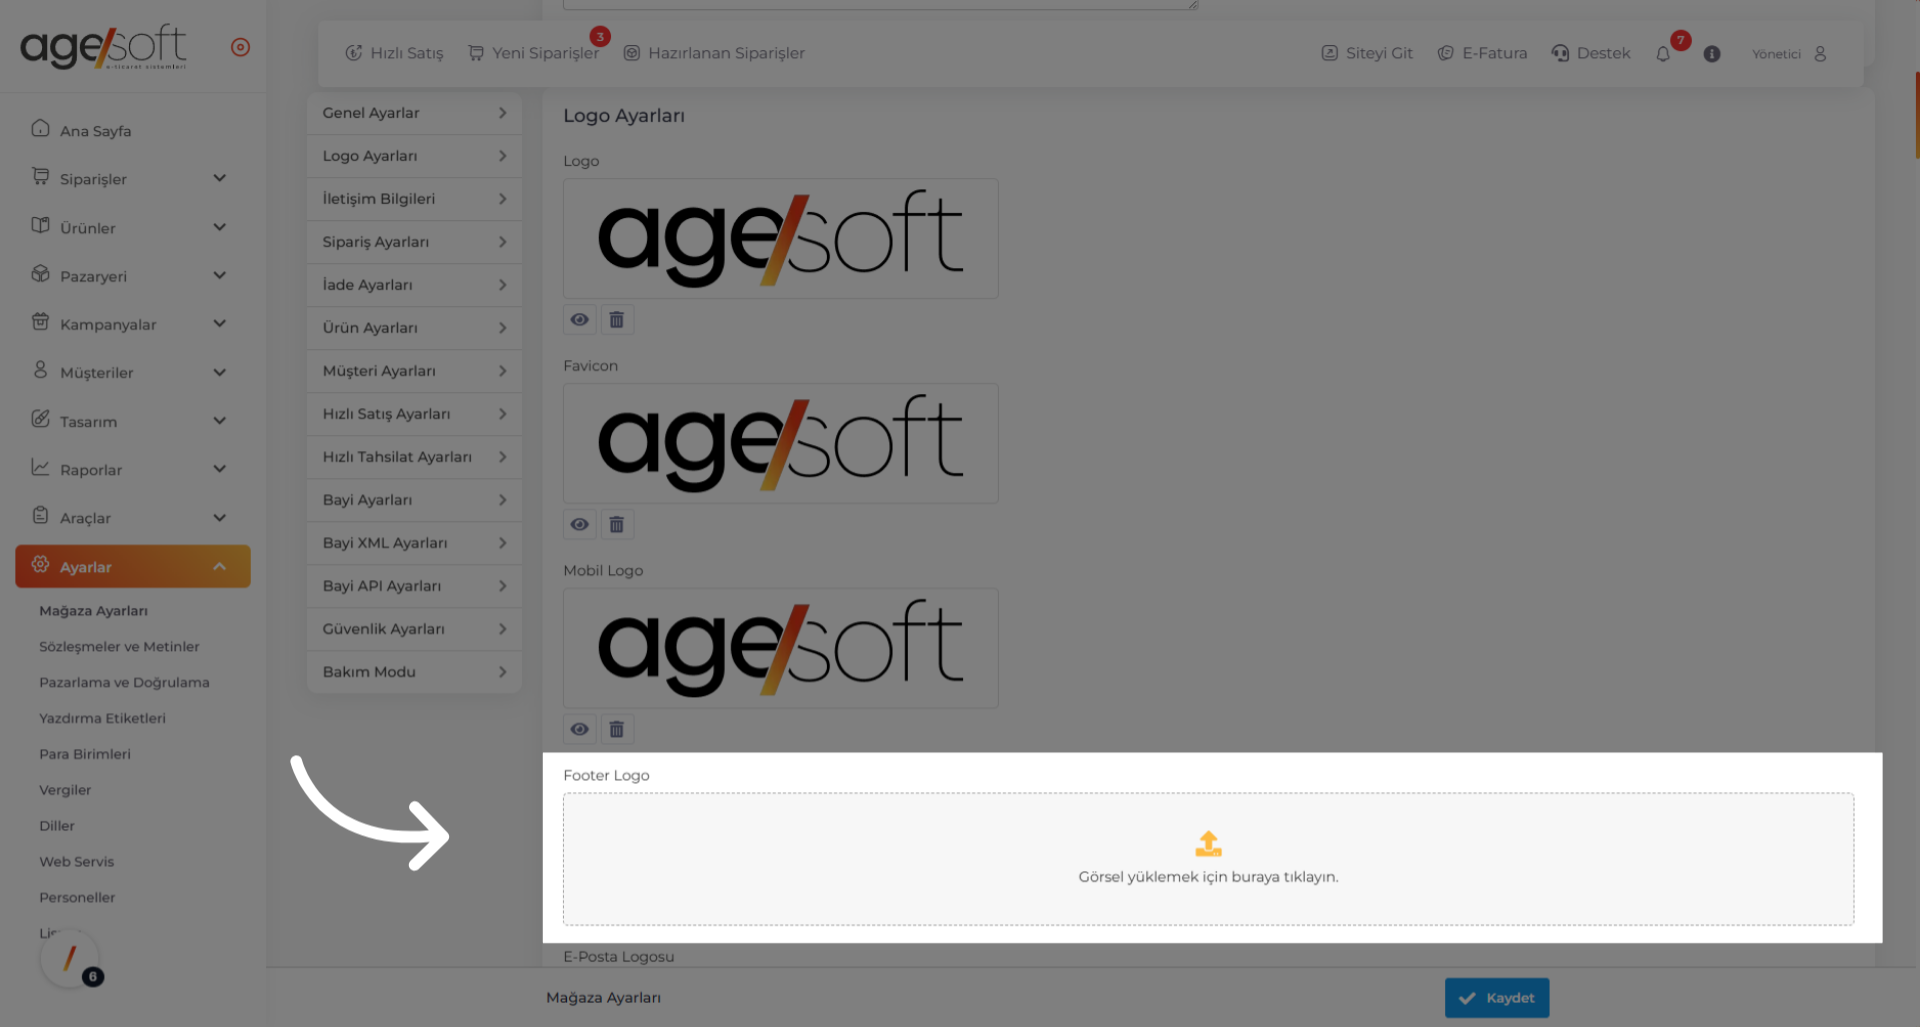1920x1027 pixels.
Task: Preview the Logo image with eye icon
Action: point(579,320)
